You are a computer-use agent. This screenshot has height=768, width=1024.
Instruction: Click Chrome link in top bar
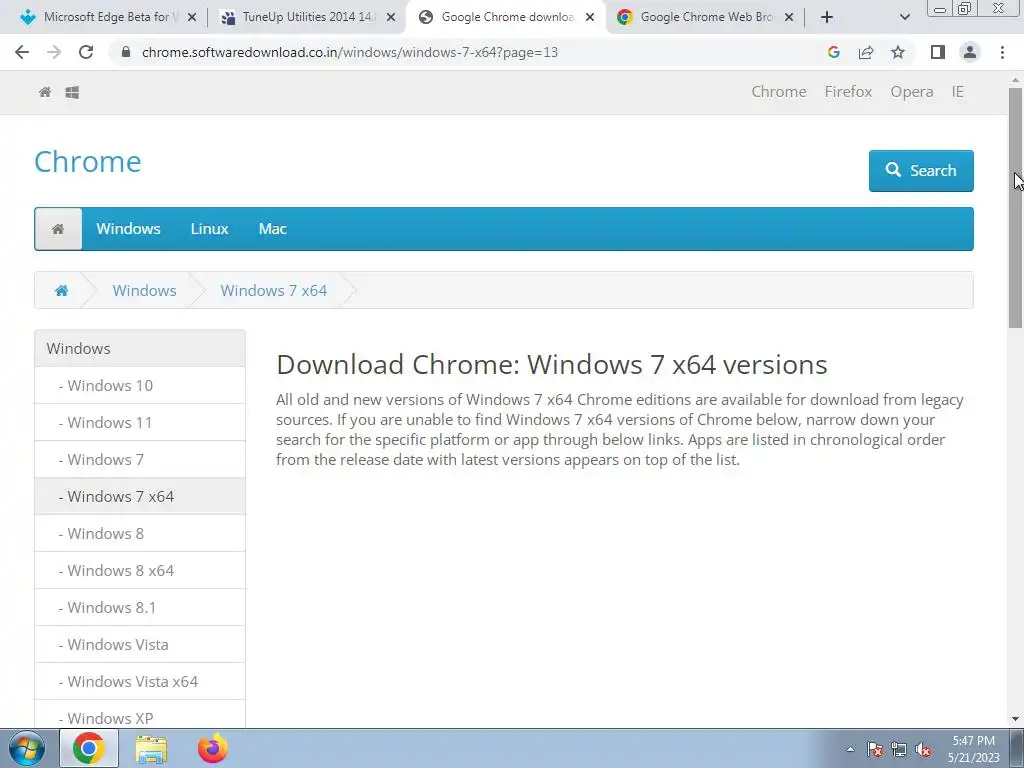(778, 91)
